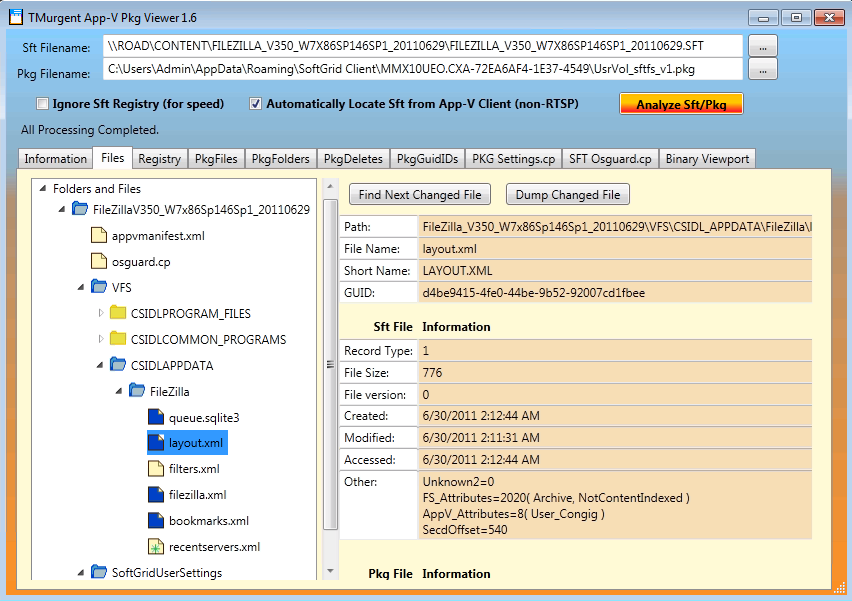Enable Ignore Sft Registry checkbox
The height and width of the screenshot is (601, 852).
click(42, 104)
